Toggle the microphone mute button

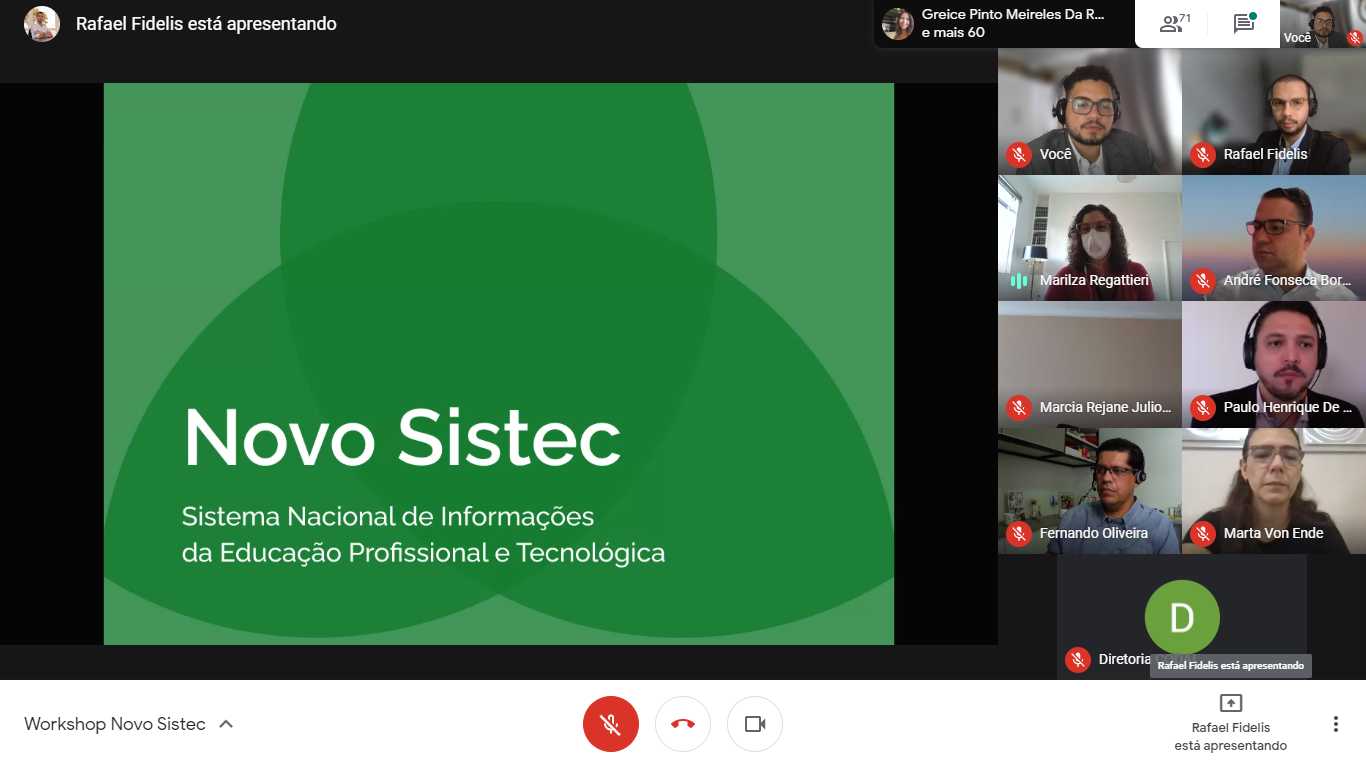coord(611,724)
